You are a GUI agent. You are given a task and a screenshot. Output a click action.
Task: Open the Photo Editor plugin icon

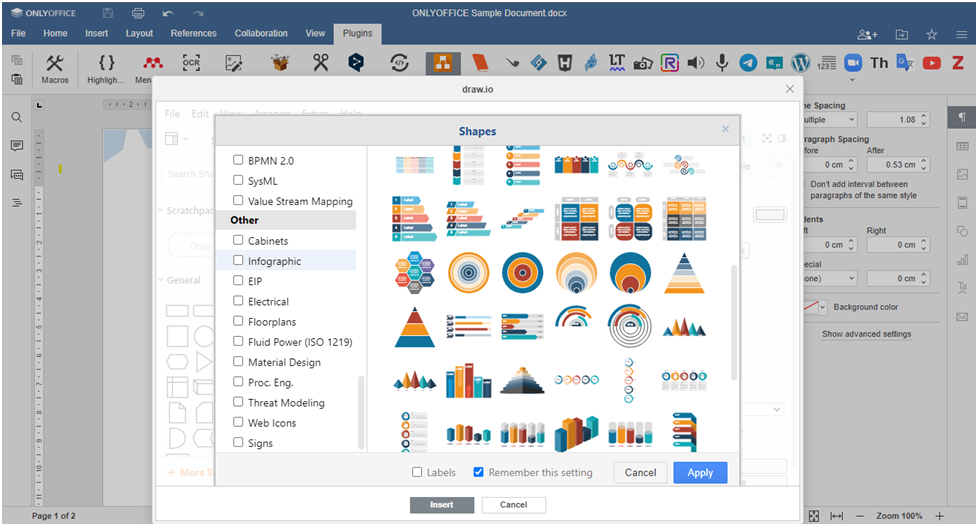point(234,62)
